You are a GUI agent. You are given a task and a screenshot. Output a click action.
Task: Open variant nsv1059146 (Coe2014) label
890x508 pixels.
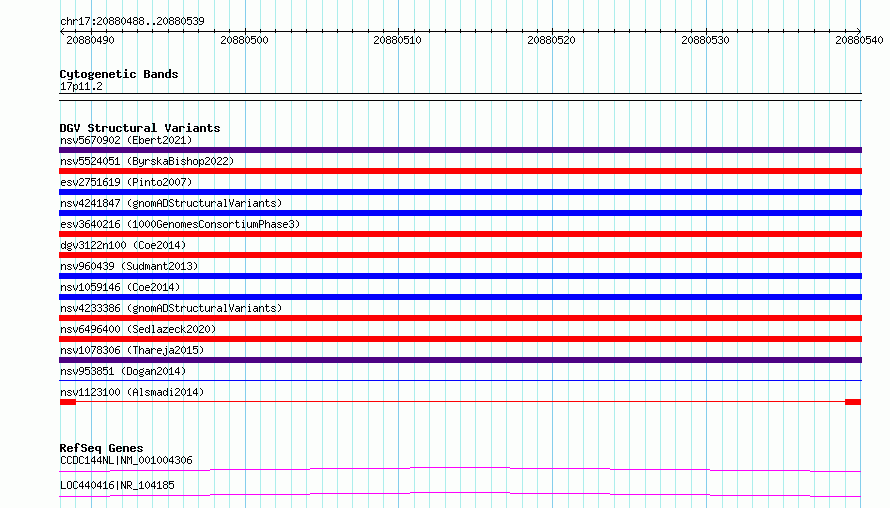(x=120, y=287)
